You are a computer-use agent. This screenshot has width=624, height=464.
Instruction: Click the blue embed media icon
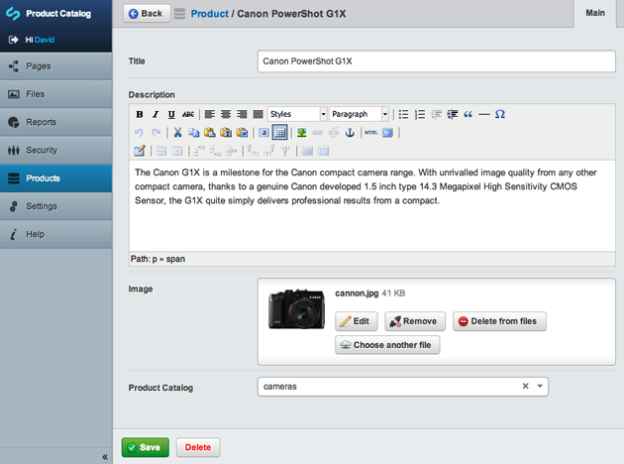tap(388, 133)
